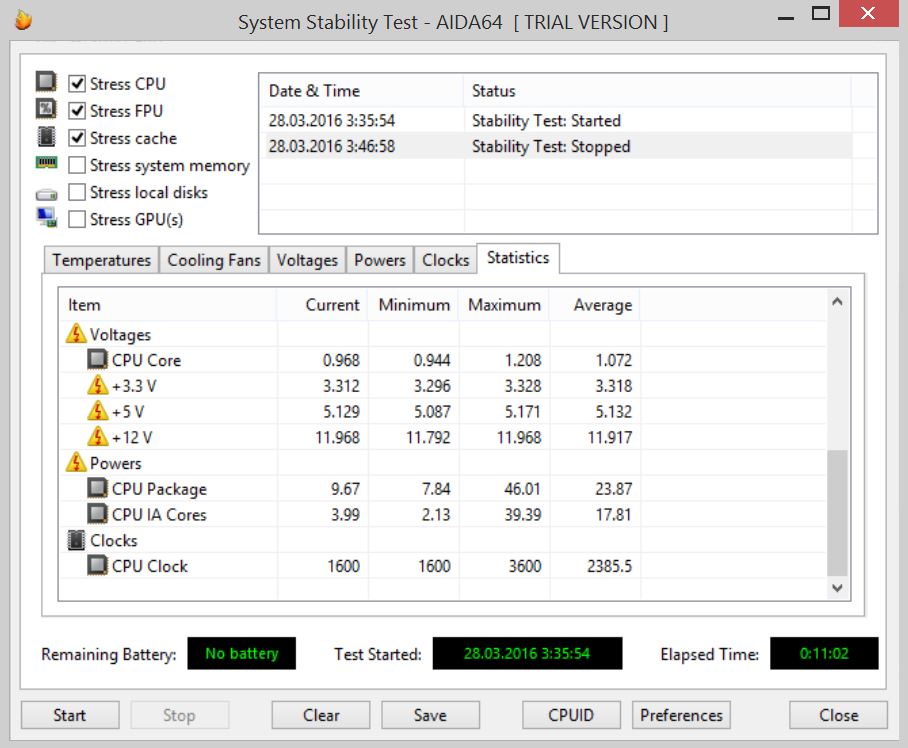This screenshot has height=748, width=908.
Task: Click the statistics list scroll down arrow
Action: [x=837, y=588]
